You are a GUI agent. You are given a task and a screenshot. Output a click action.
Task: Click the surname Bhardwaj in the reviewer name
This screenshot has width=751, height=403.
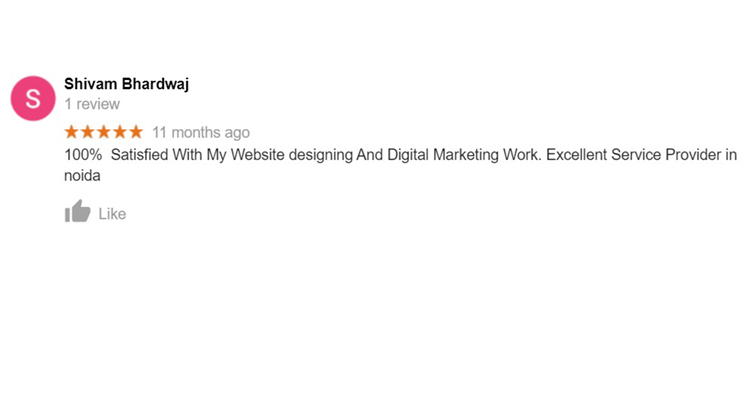156,84
